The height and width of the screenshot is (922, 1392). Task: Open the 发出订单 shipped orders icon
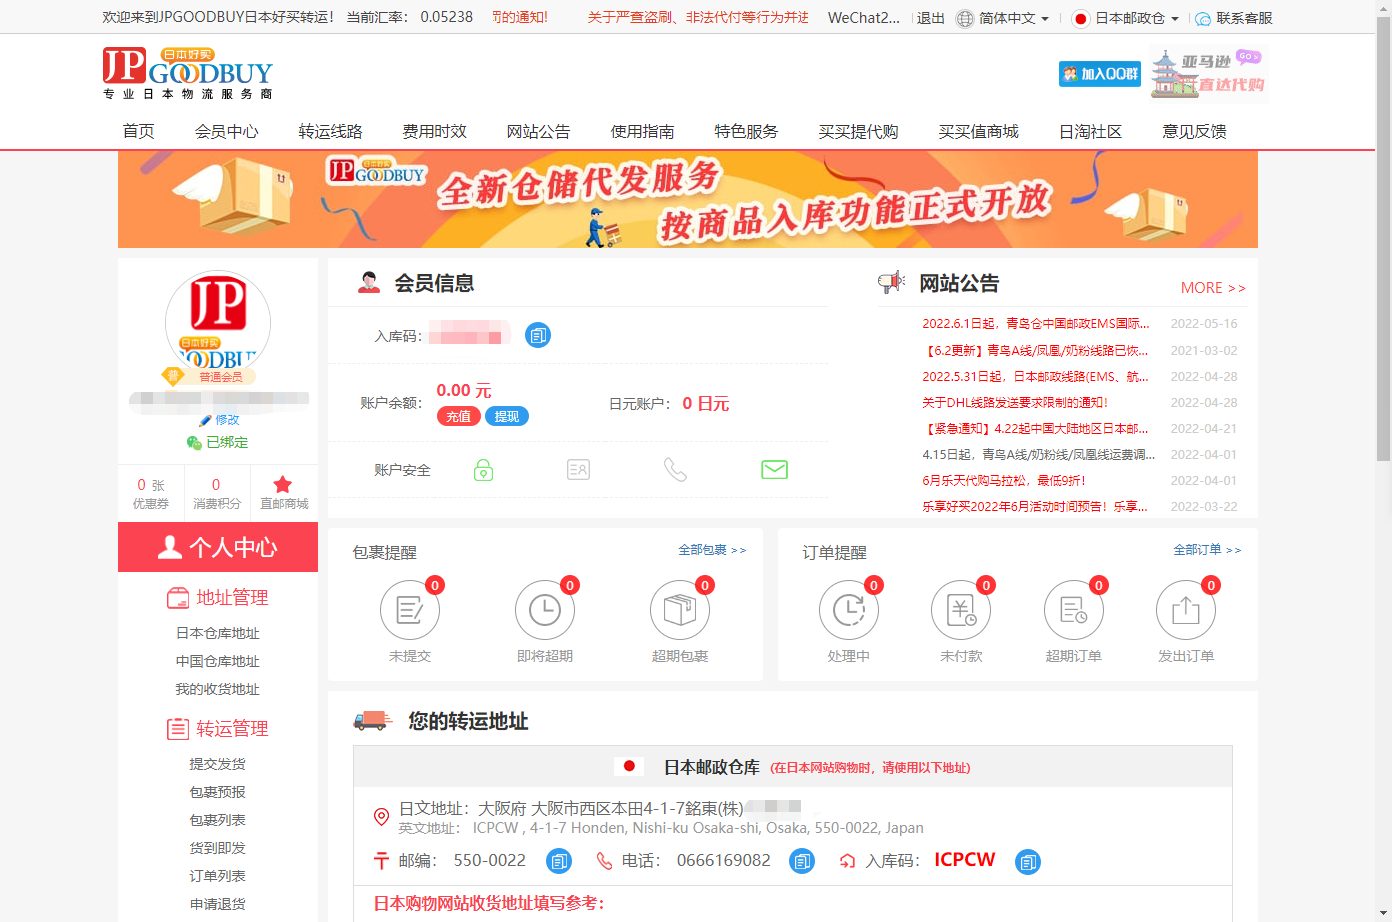[x=1186, y=610]
